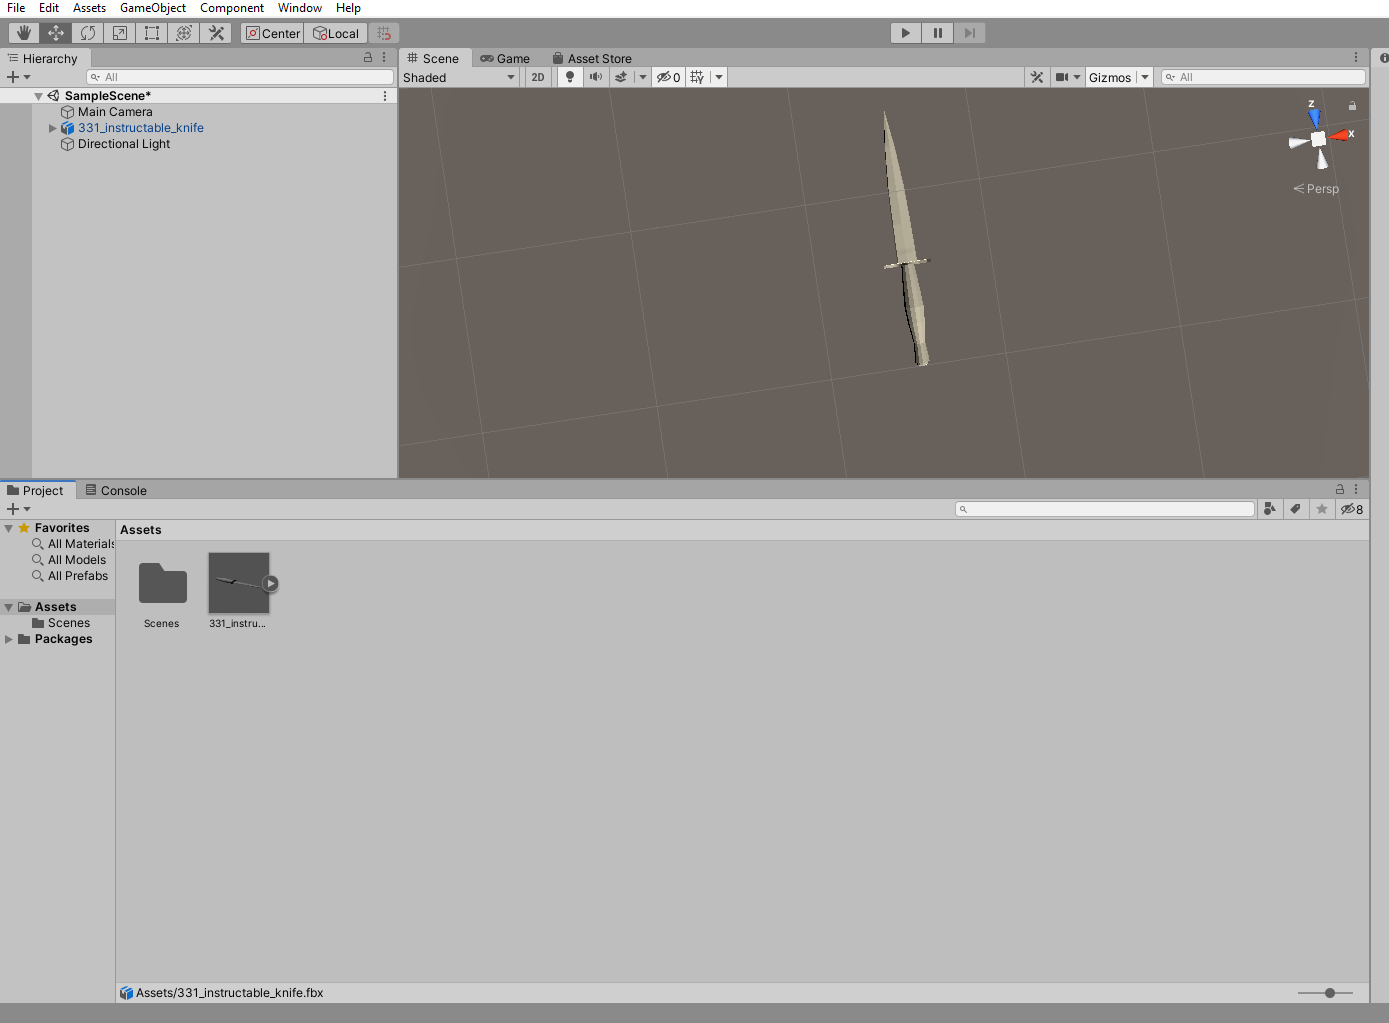Choose the Rect transform tool
The width and height of the screenshot is (1389, 1023).
(151, 32)
